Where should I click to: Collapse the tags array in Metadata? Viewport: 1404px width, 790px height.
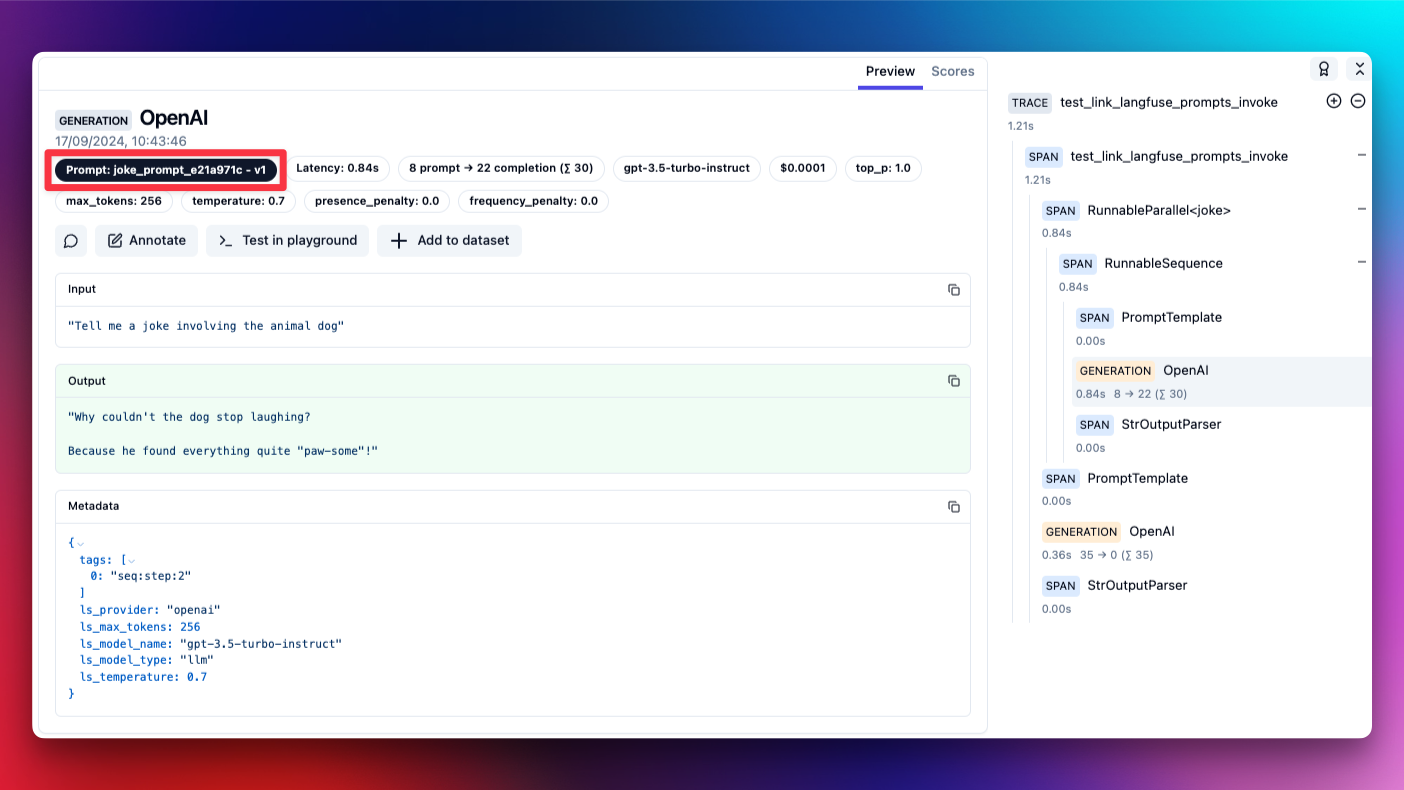point(131,560)
